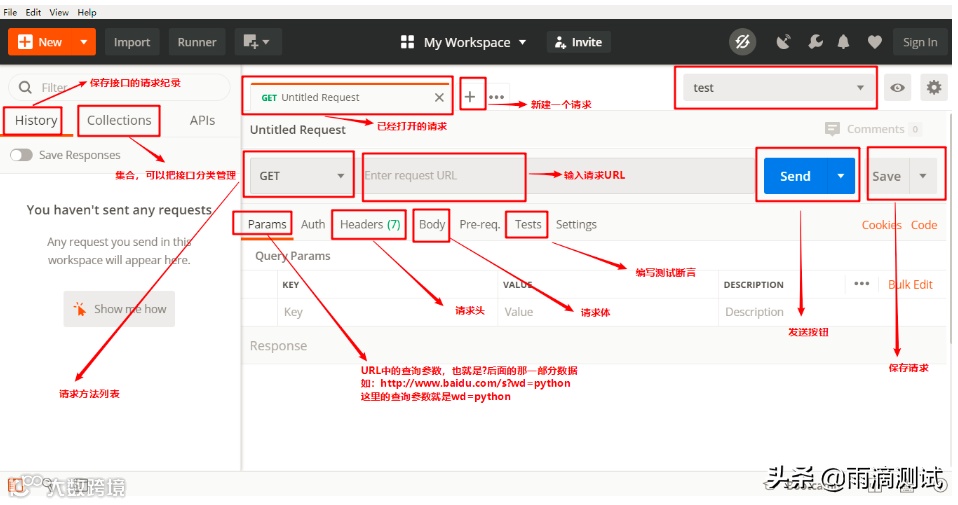Select the Headers (7) tab

[370, 224]
